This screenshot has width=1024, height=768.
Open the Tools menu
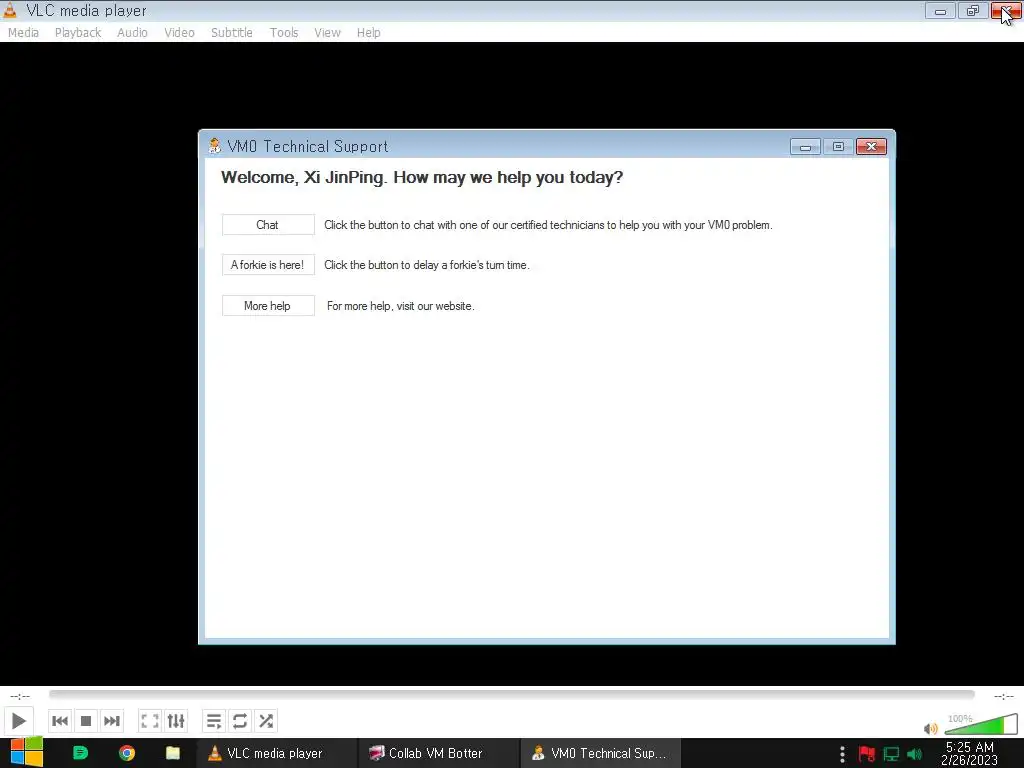tap(283, 33)
